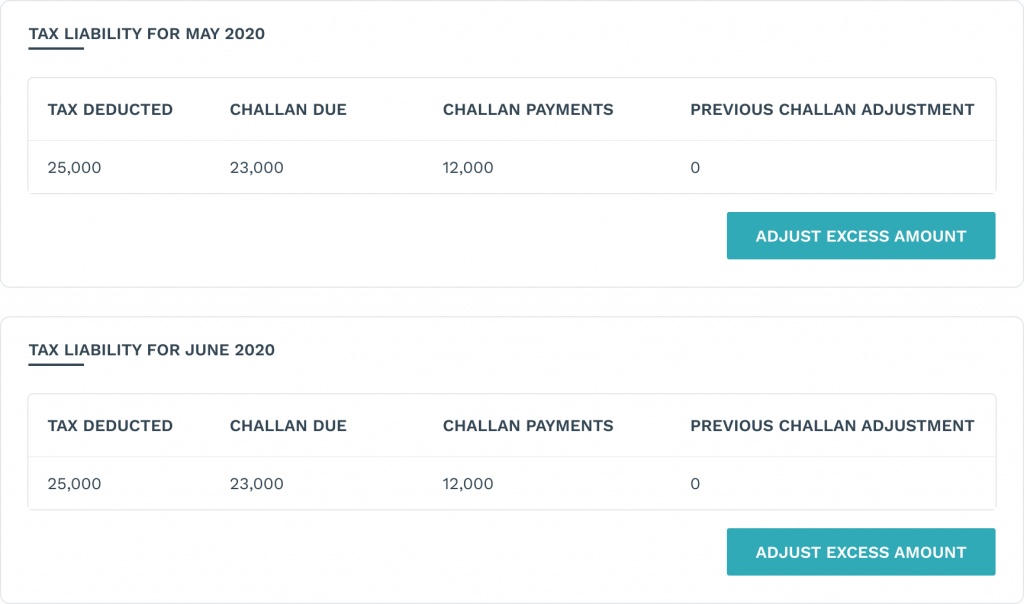The height and width of the screenshot is (604, 1024).
Task: Click the Tax Deducted column header in May table
Action: 110,110
